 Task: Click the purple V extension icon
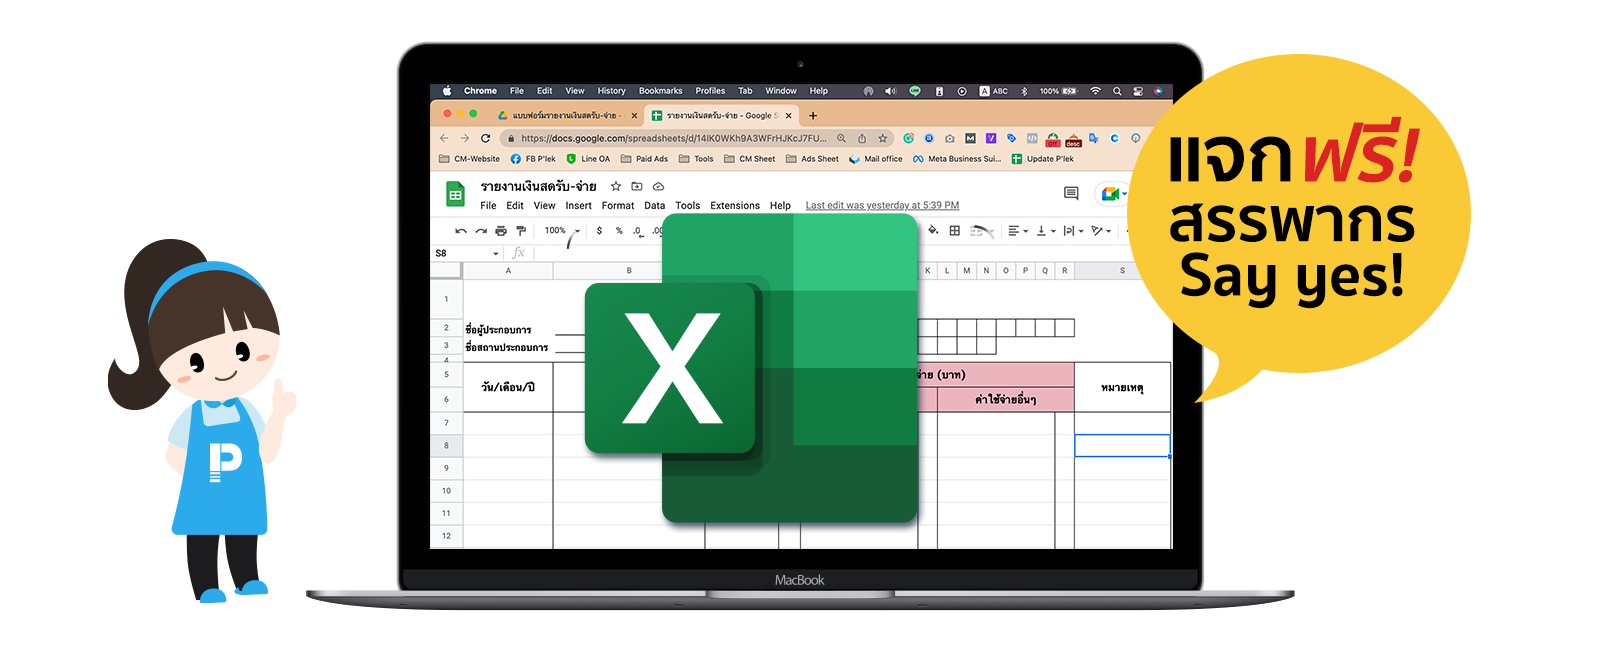[991, 138]
